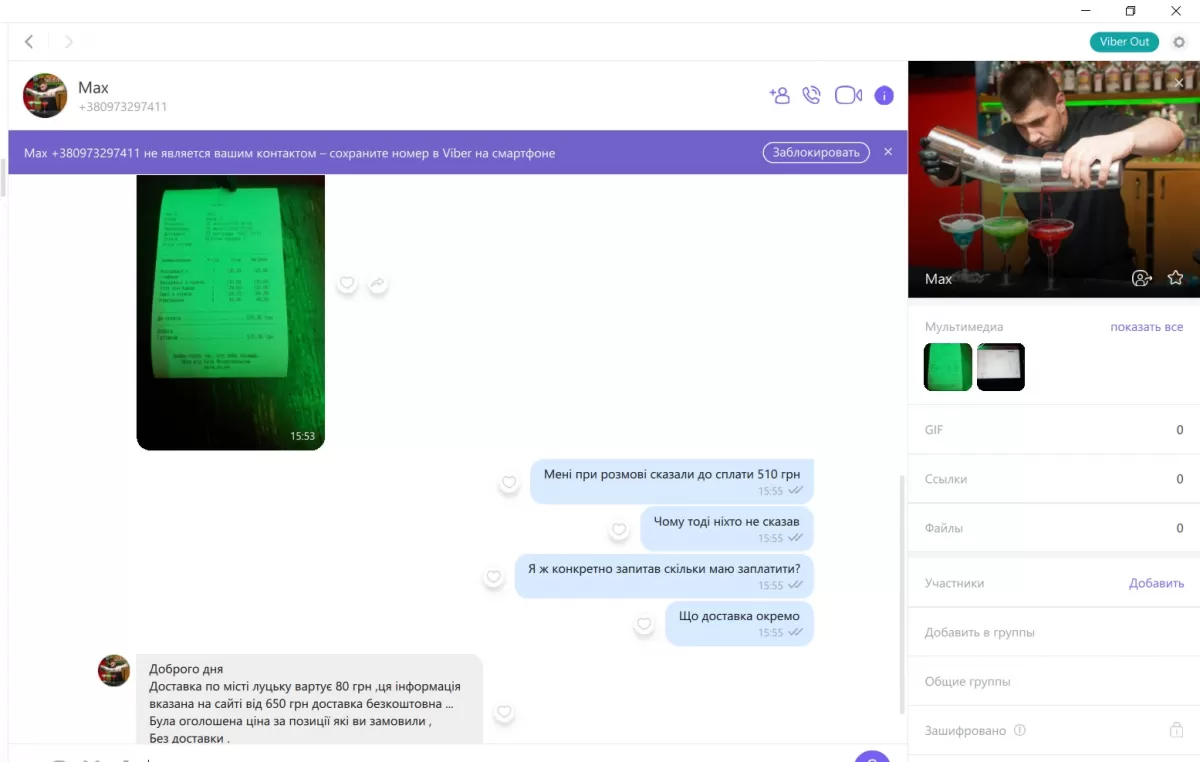Screen dimensions: 1200x762
Task: Like the "Чому тоді ніхто не сказав" message
Action: 619,530
